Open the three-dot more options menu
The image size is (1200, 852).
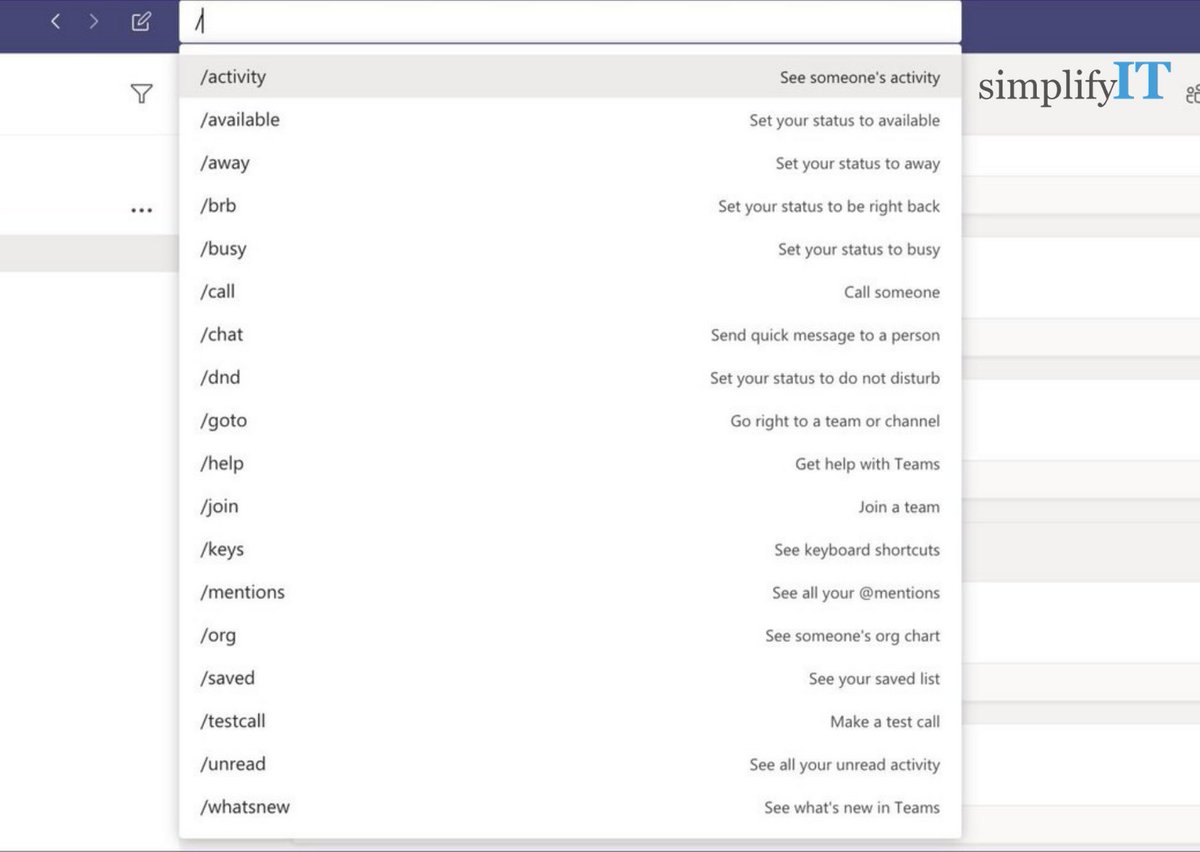tap(141, 211)
